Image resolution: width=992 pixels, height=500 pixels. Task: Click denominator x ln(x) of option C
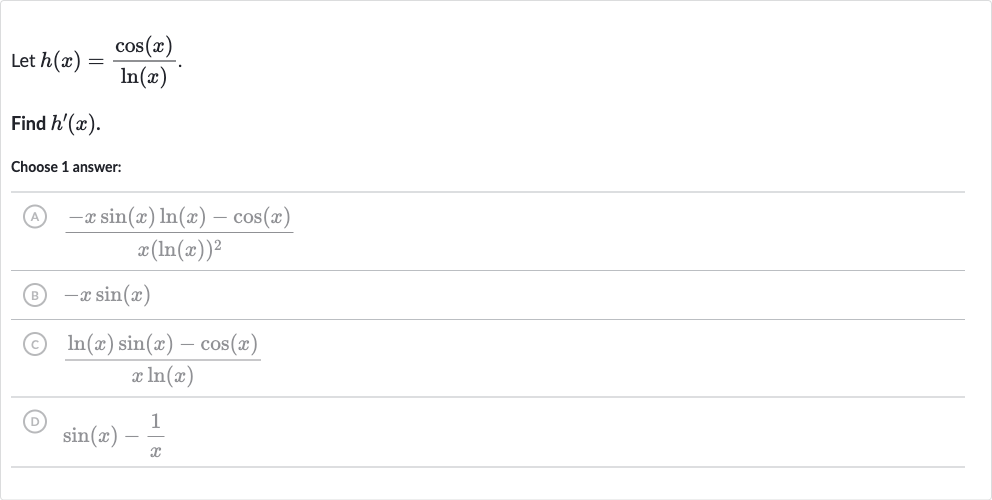(x=163, y=376)
